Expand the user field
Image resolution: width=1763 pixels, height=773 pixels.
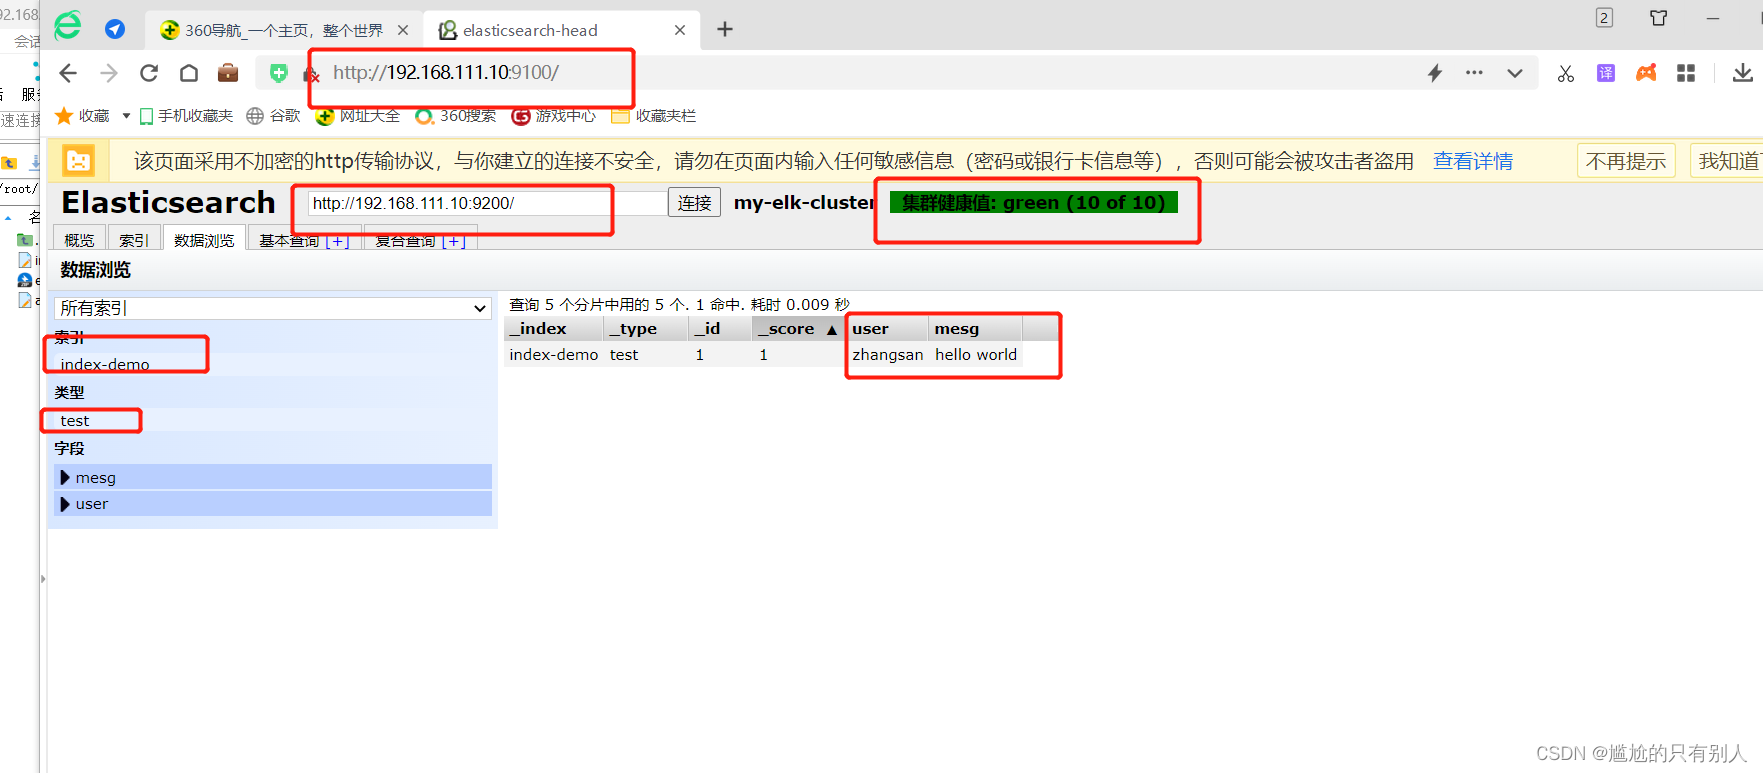tap(273, 504)
